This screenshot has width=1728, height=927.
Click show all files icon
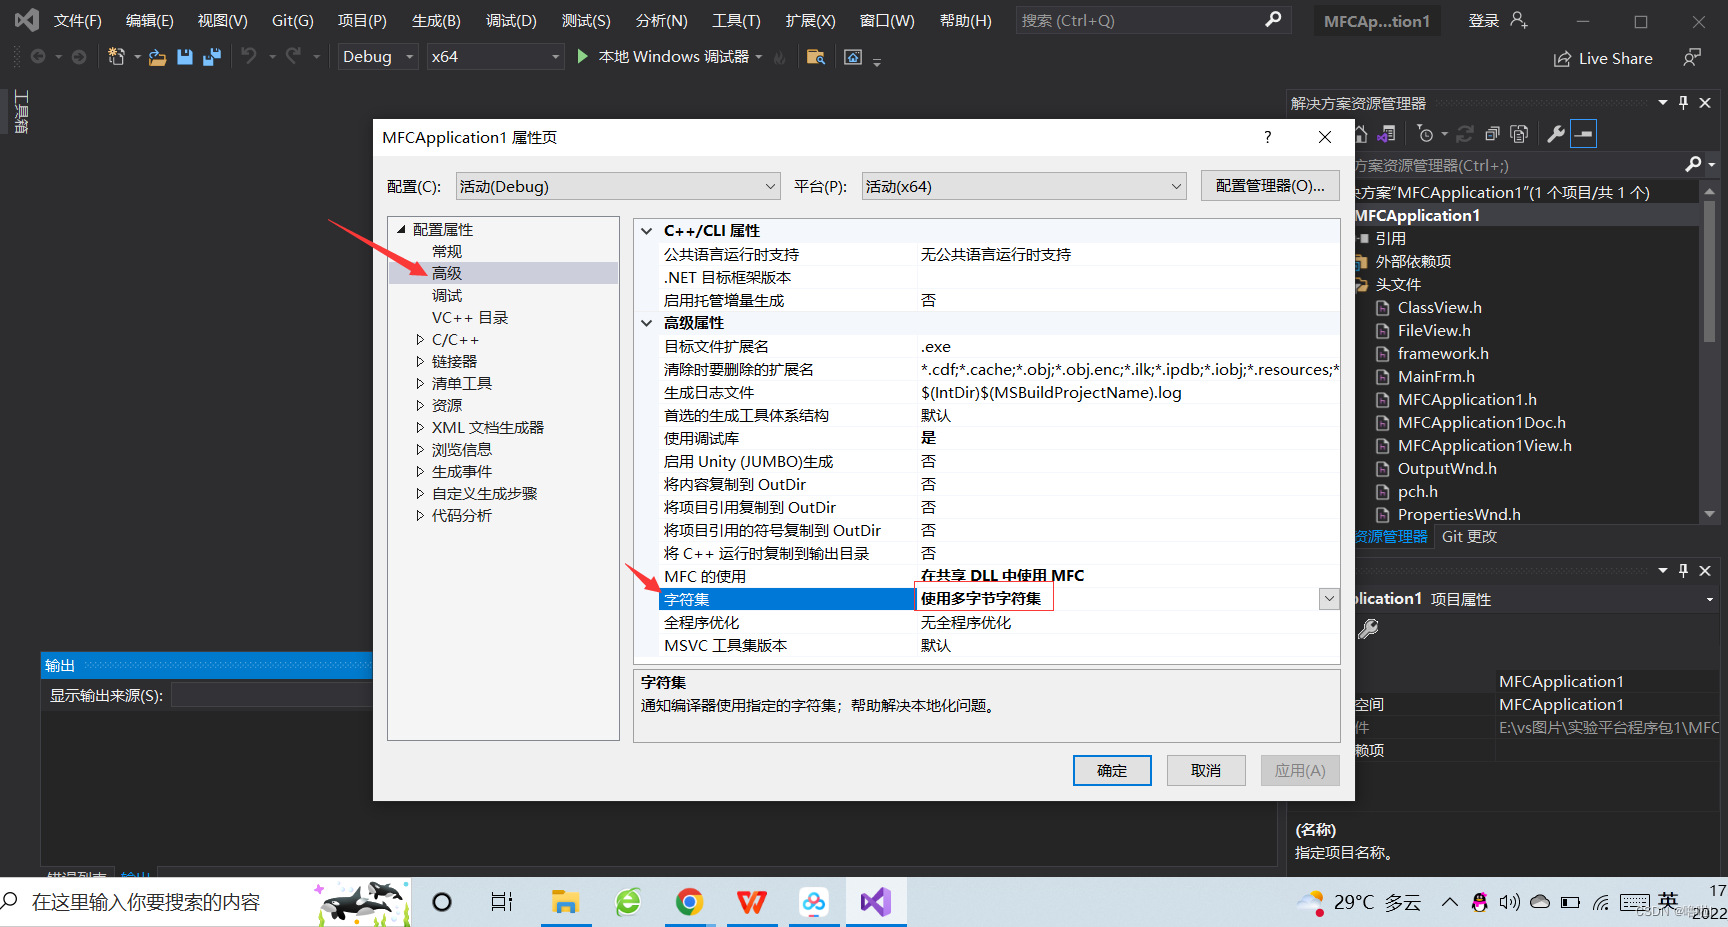pos(1519,134)
